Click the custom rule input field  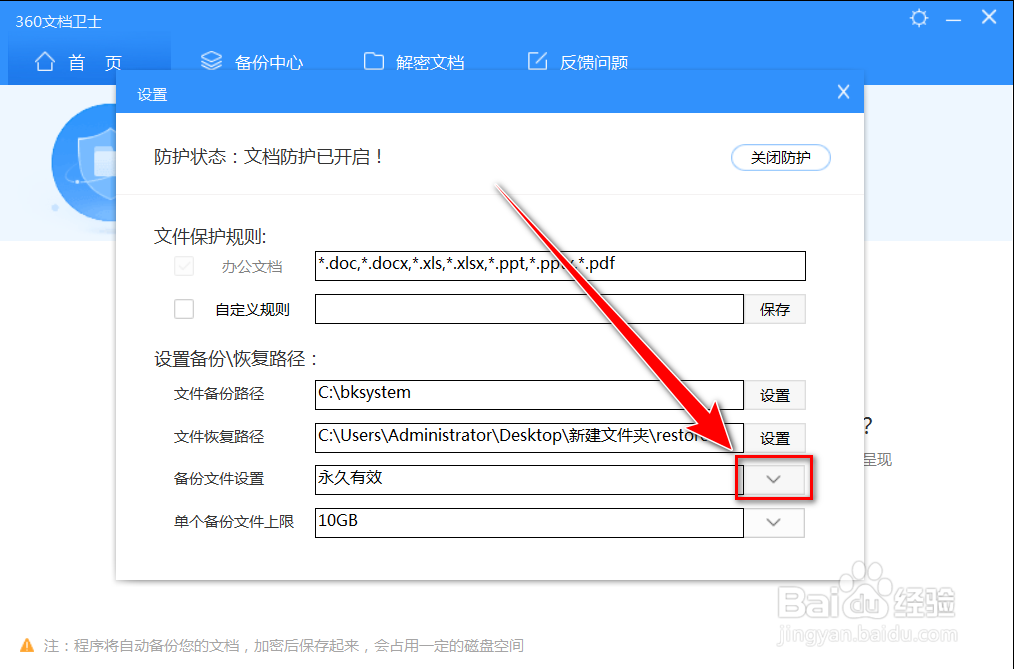[529, 309]
